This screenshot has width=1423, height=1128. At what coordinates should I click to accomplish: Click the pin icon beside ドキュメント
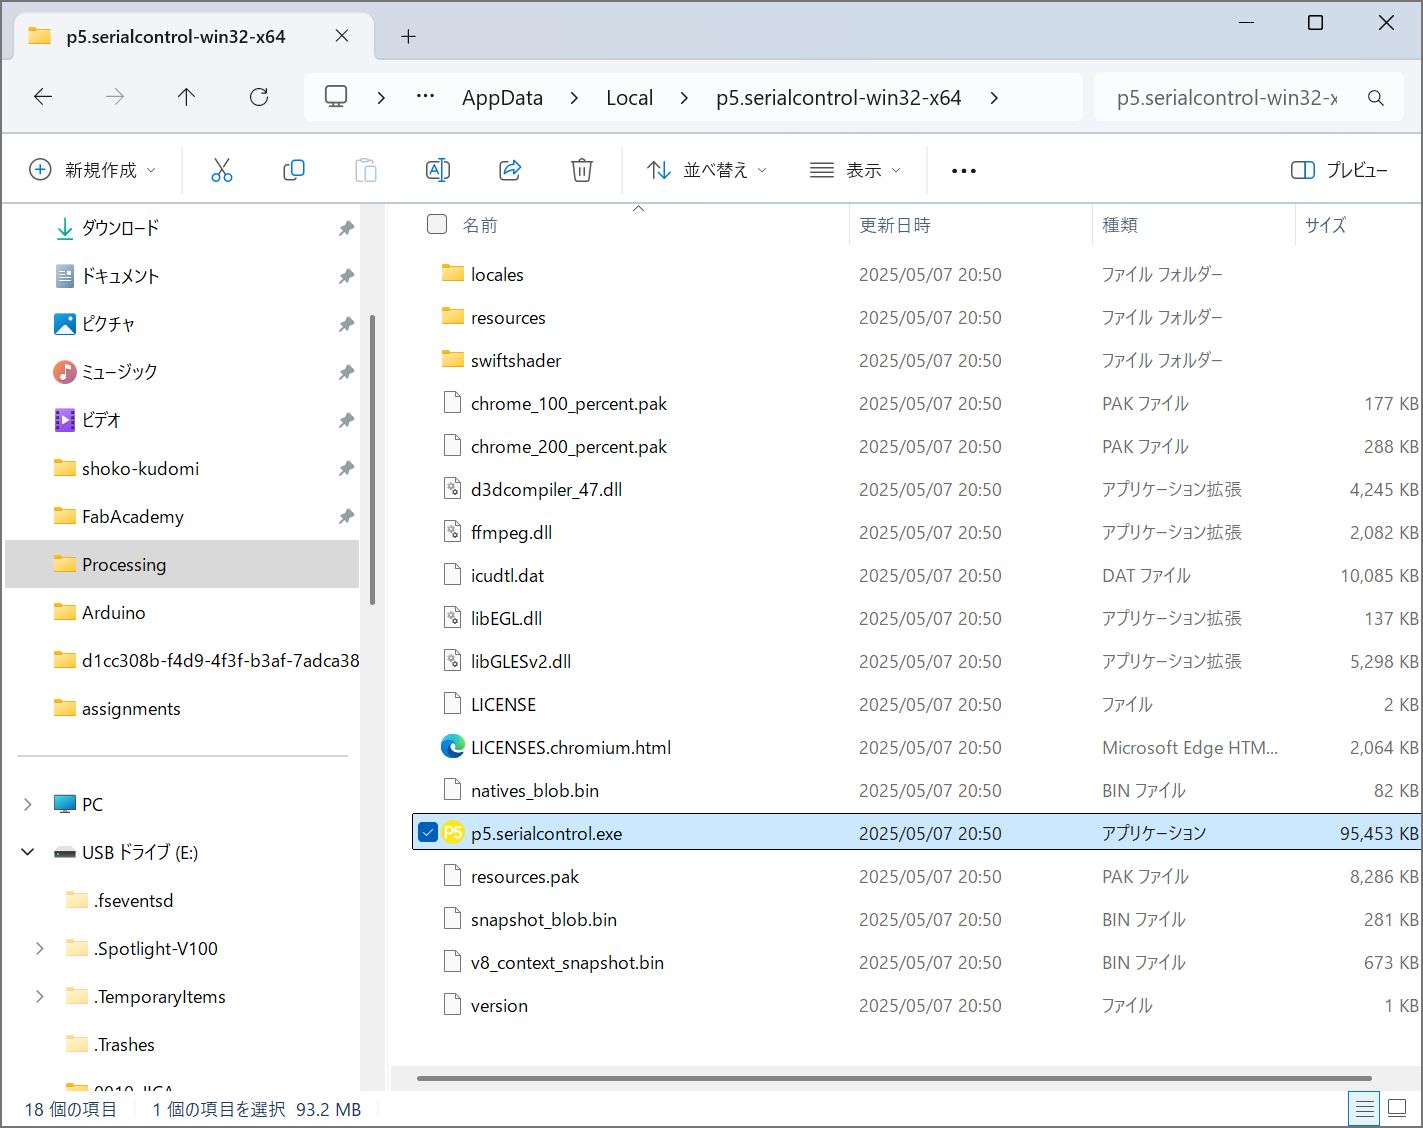pyautogui.click(x=346, y=276)
